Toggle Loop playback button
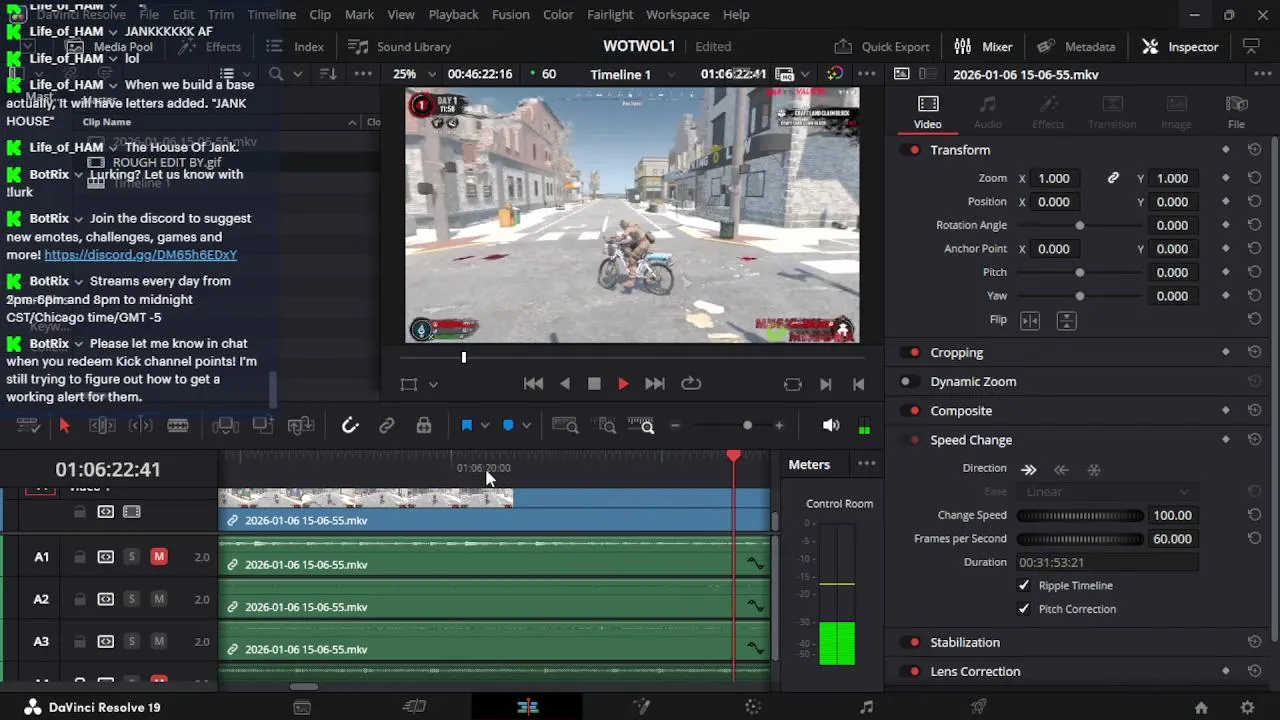 tap(691, 384)
